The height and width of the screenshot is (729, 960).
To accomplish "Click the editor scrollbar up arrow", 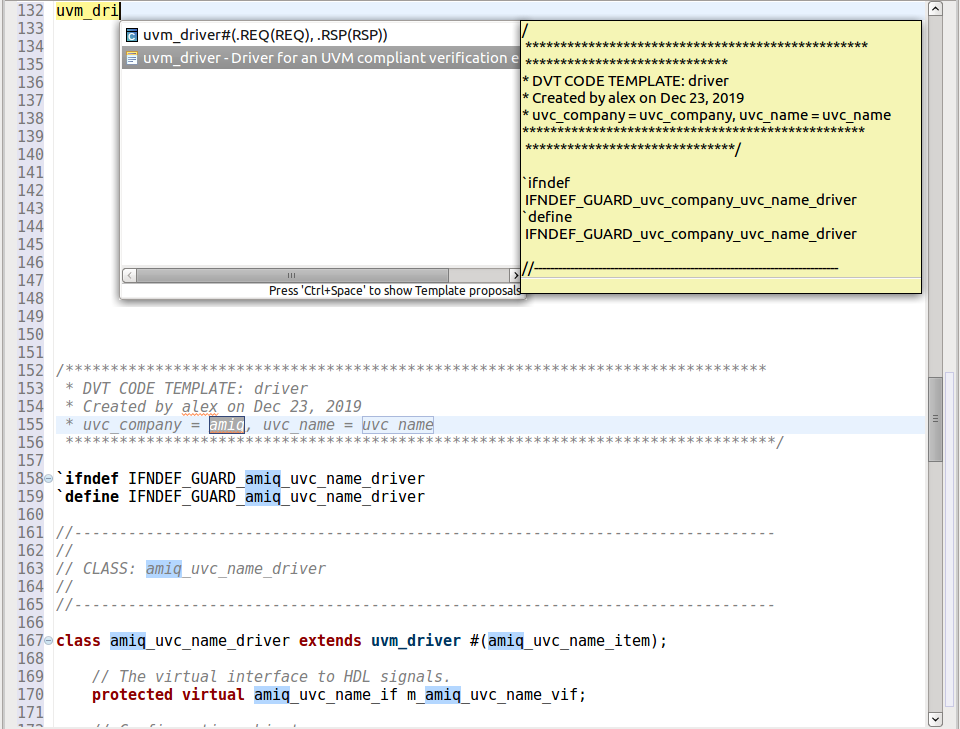I will click(935, 9).
